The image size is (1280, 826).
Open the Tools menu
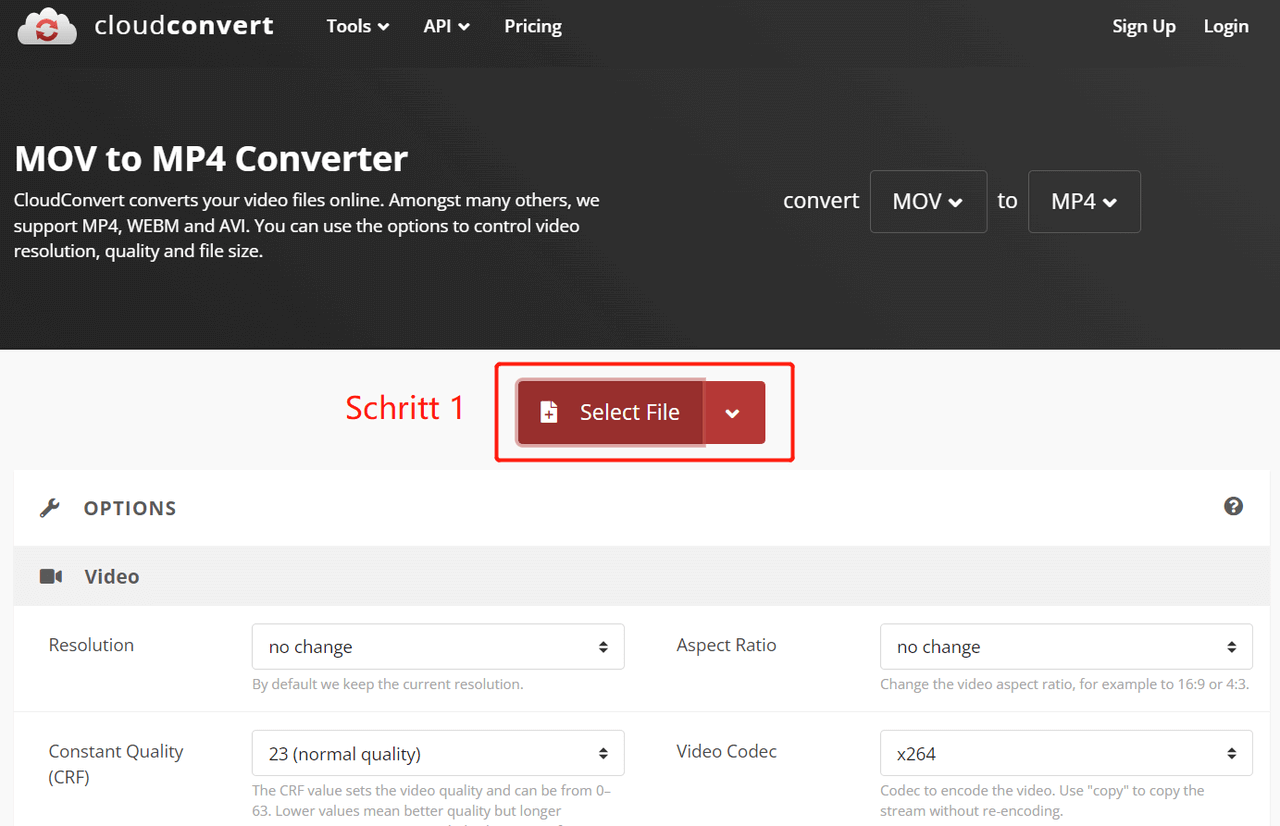(358, 26)
